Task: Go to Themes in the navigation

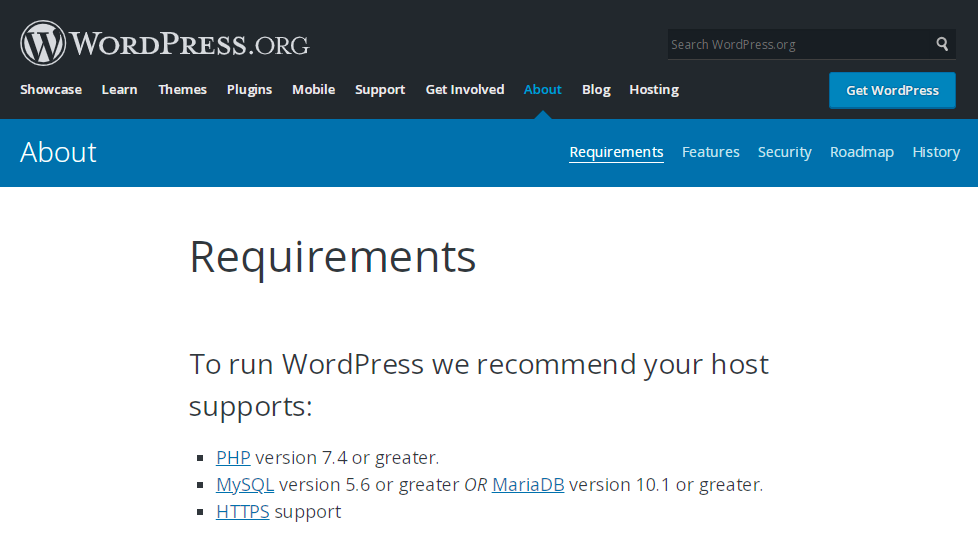Action: click(182, 89)
